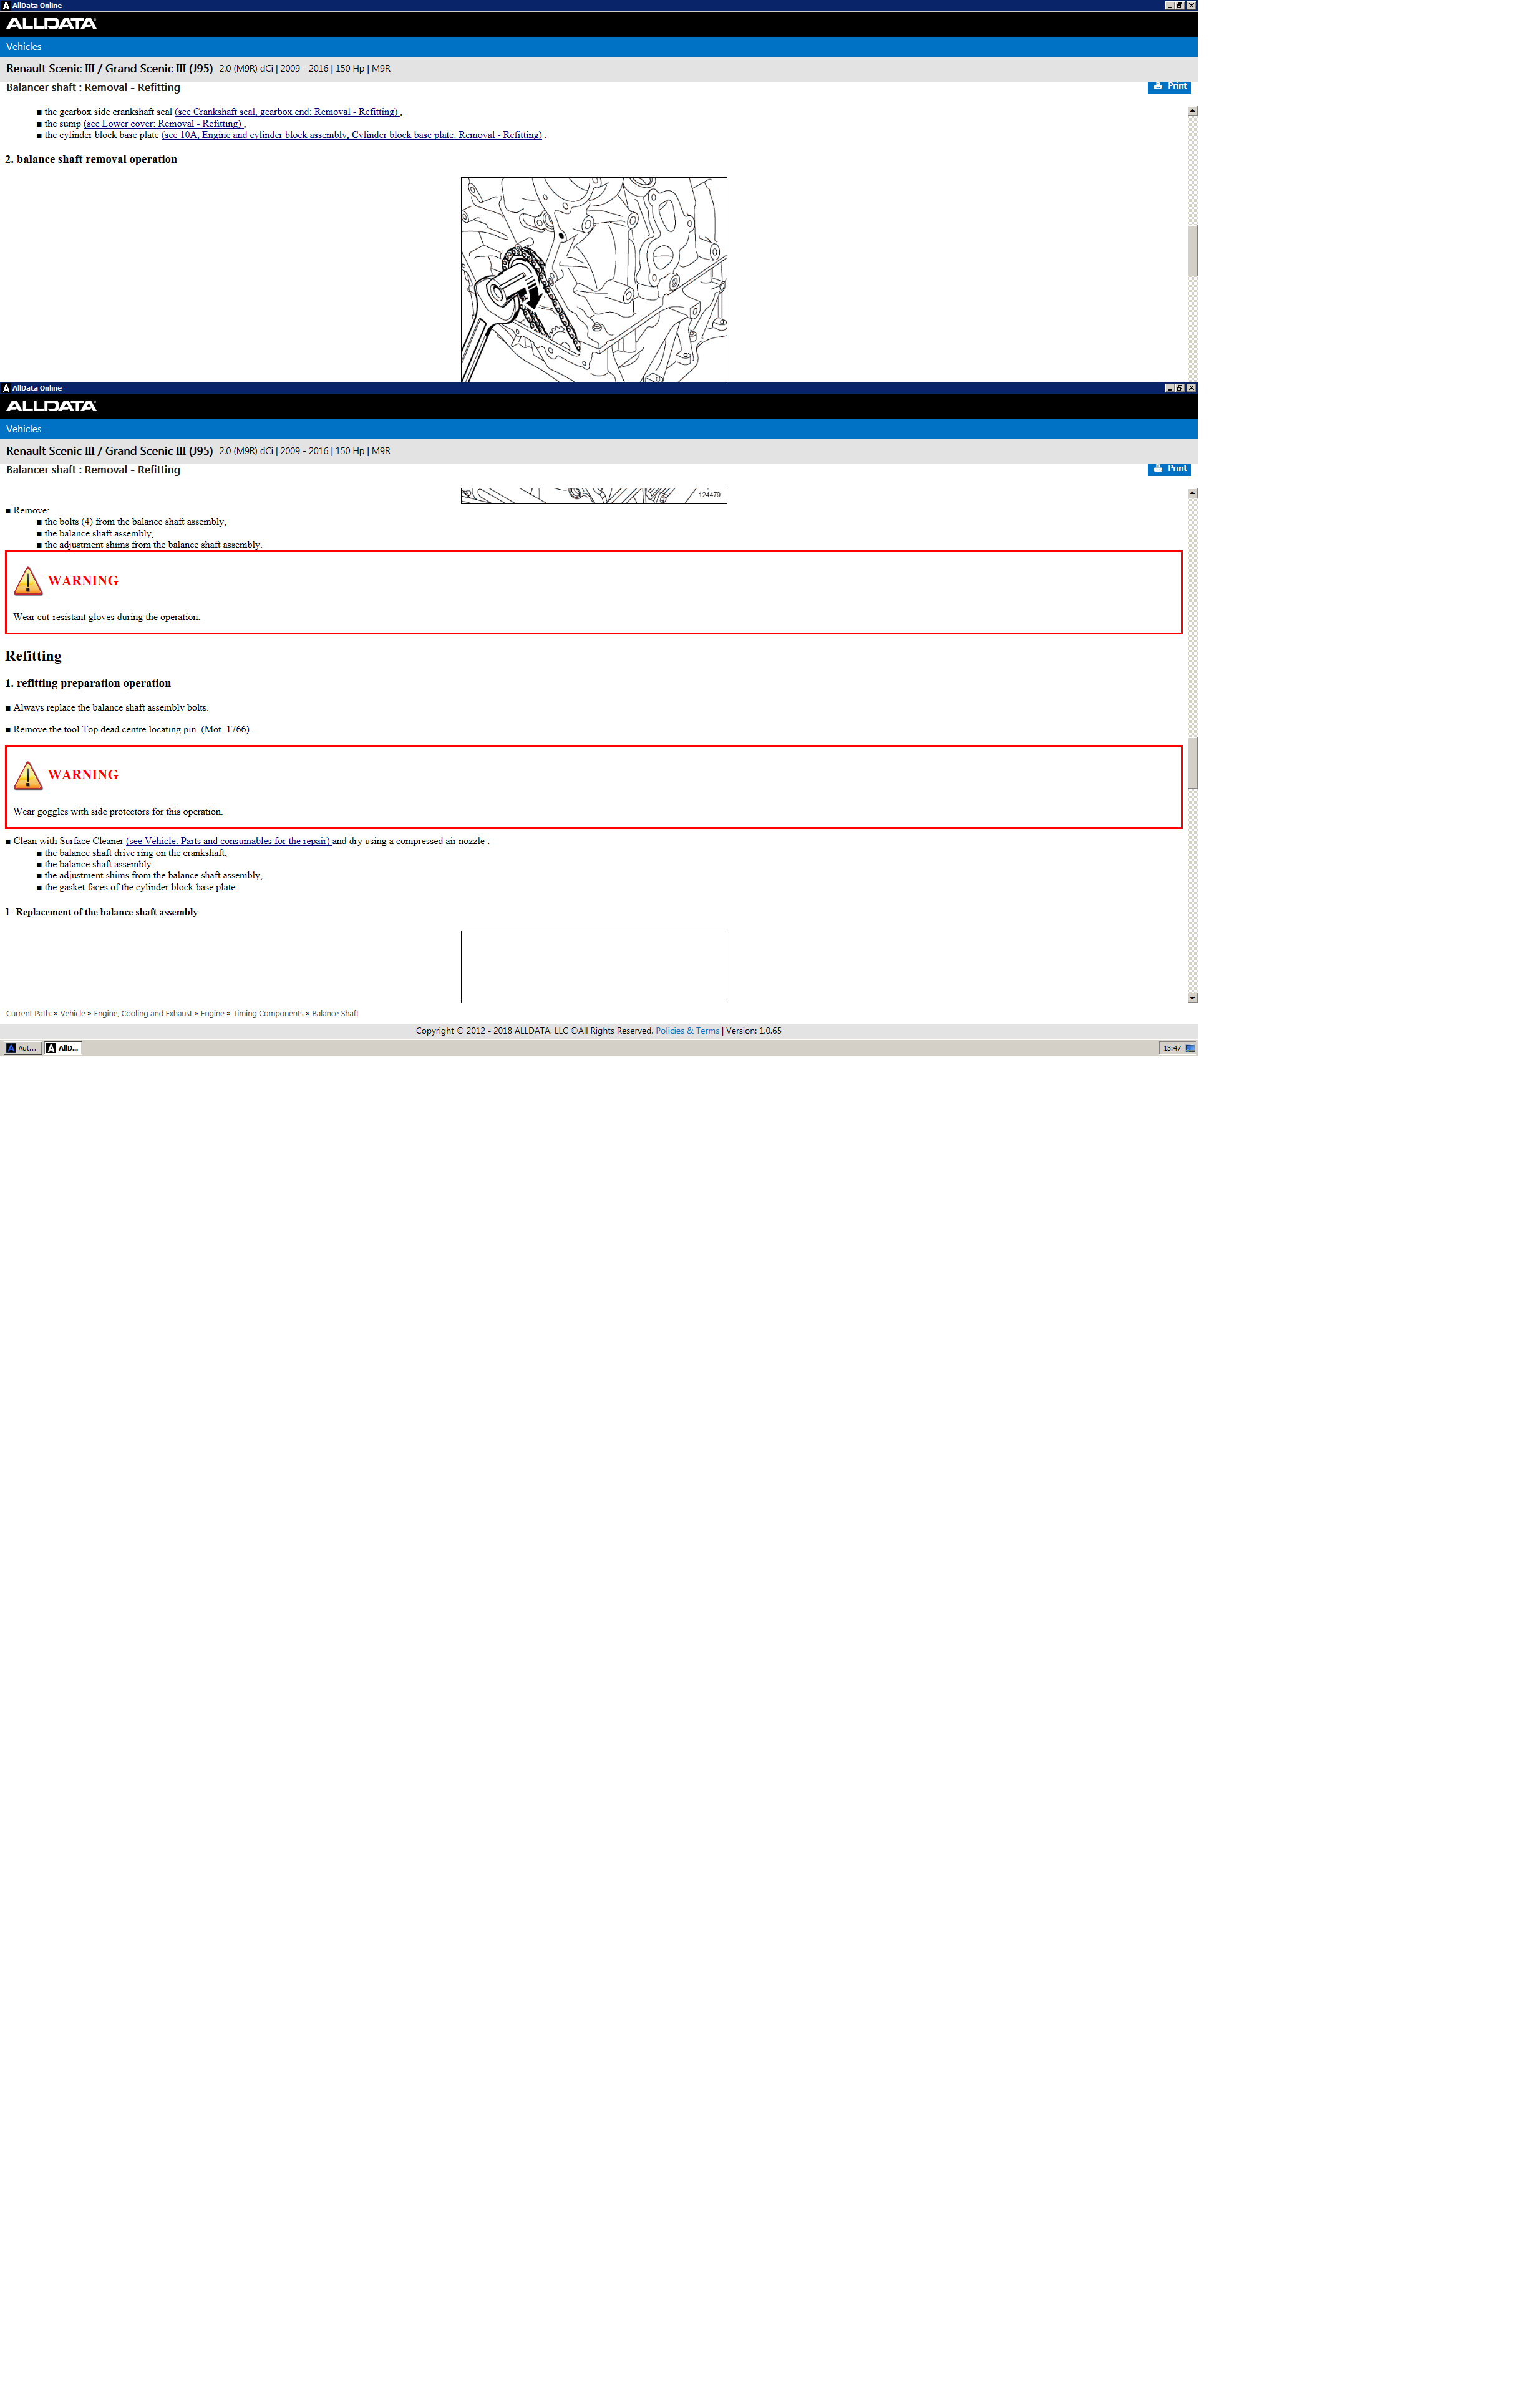Screen dimensions: 1519x2408
Task: Click the scrollbar thumb in the top window
Action: (1193, 251)
